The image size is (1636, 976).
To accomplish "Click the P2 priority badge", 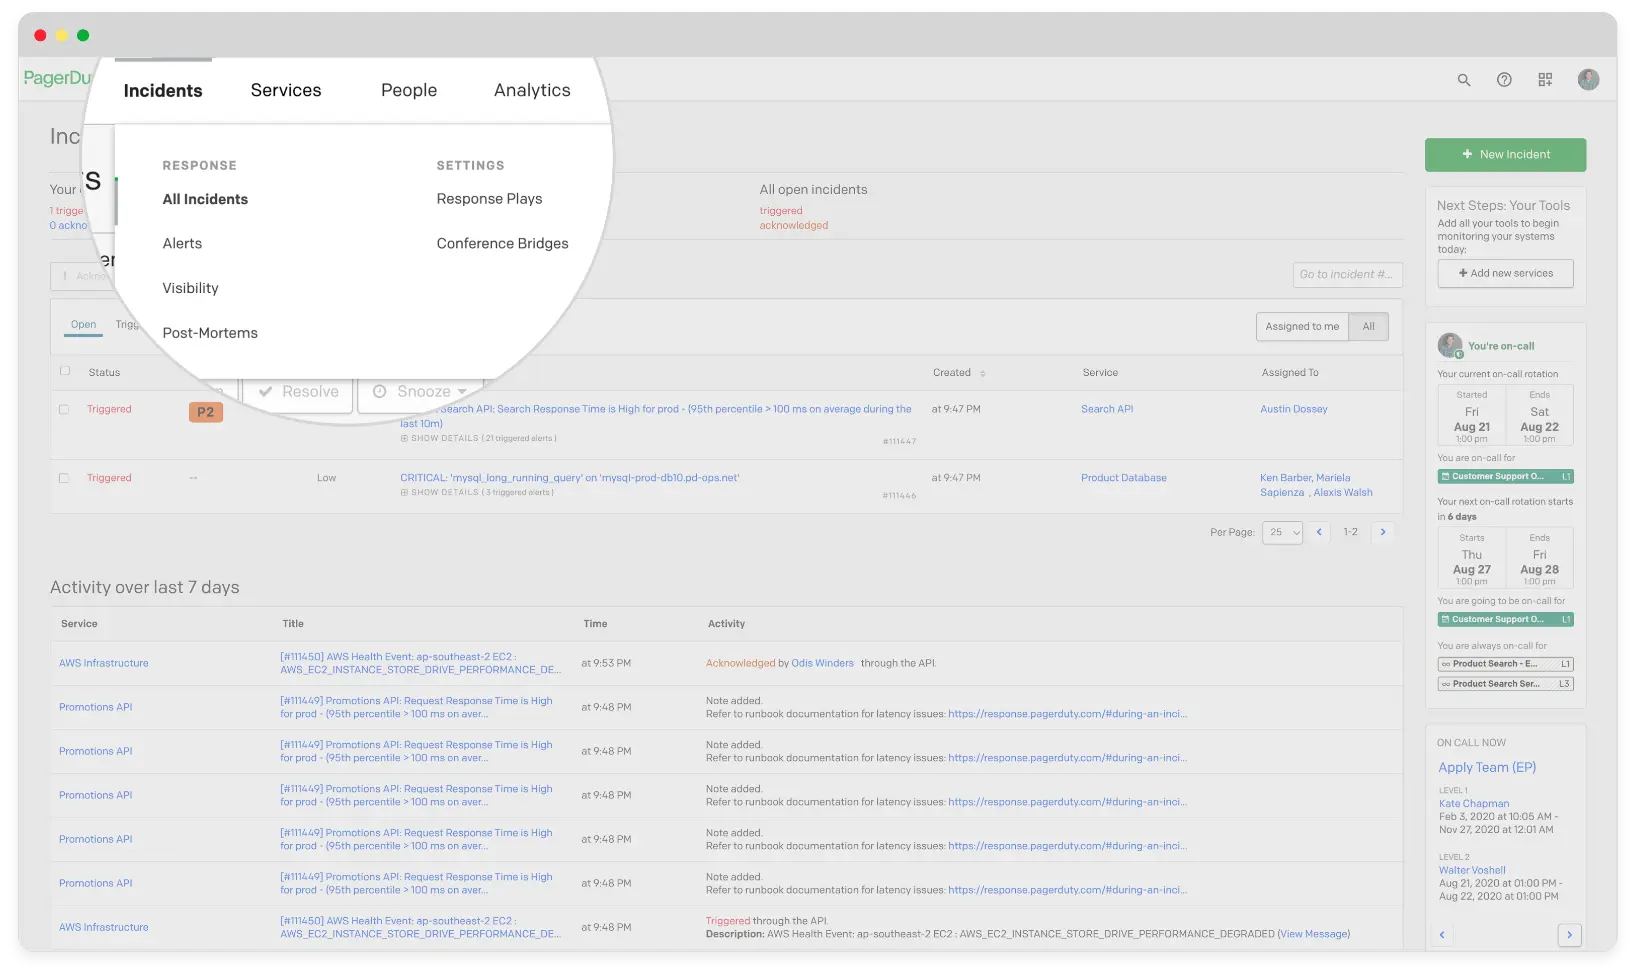I will pos(205,412).
